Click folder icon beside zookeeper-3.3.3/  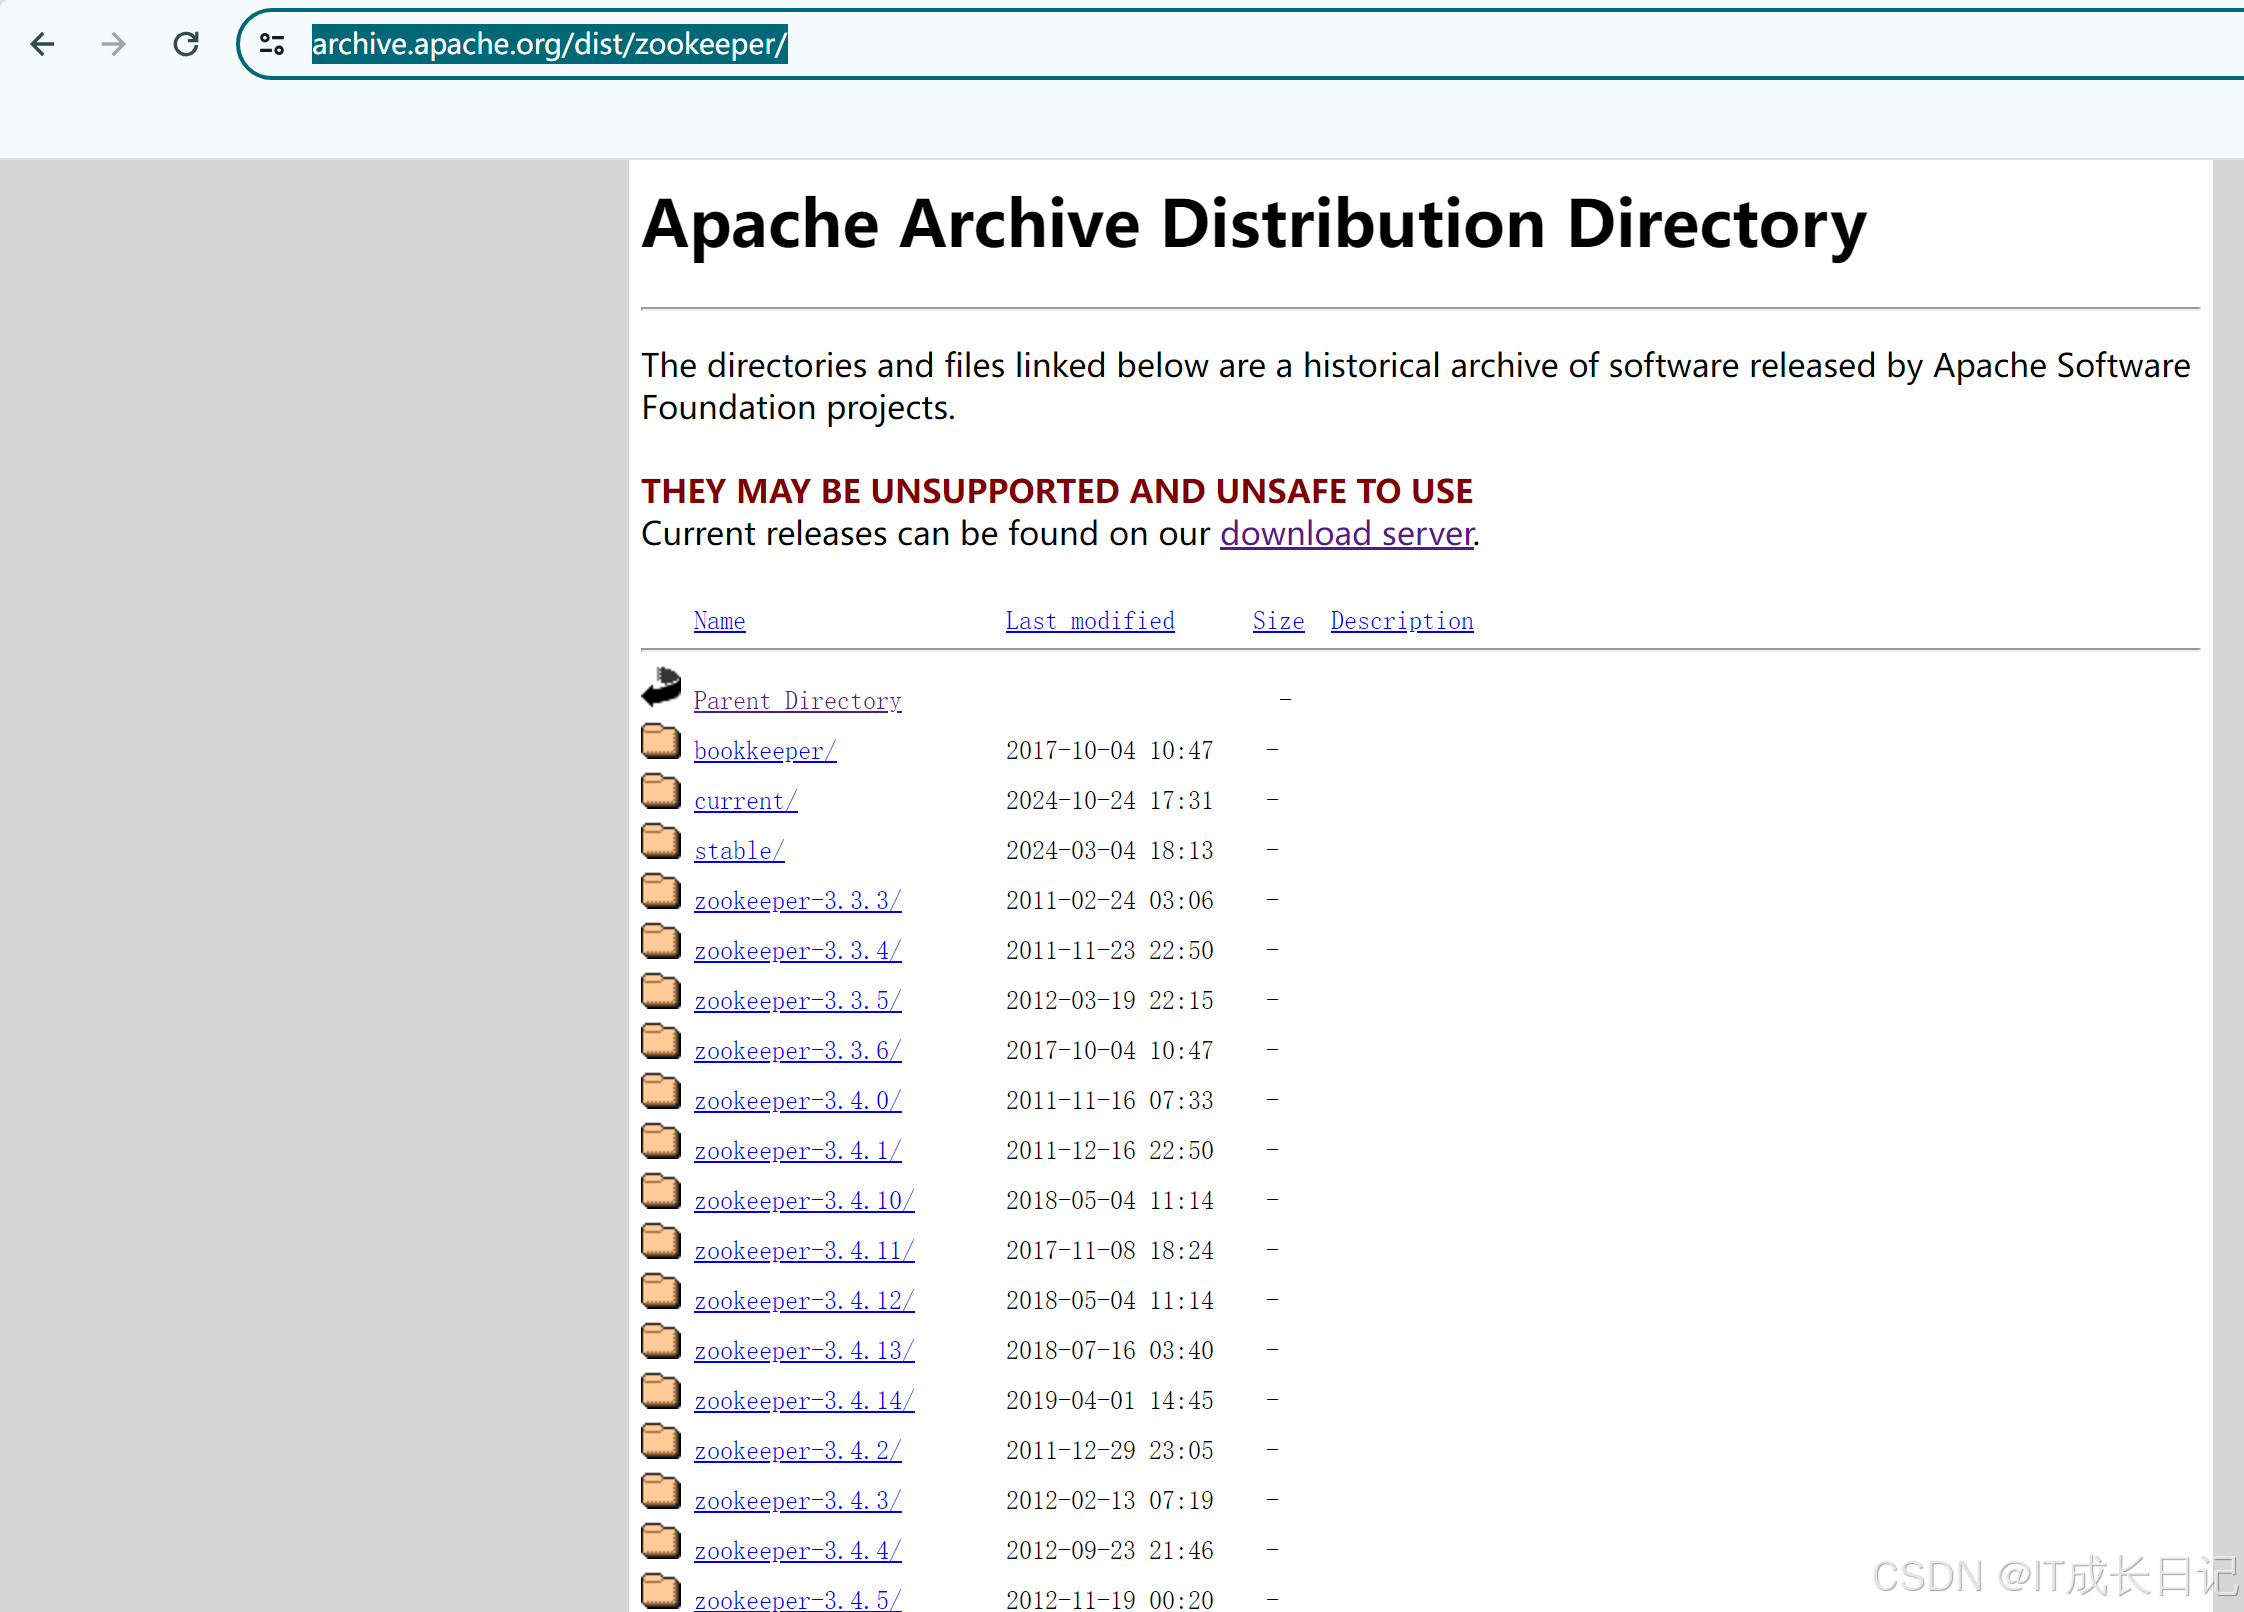[x=661, y=892]
